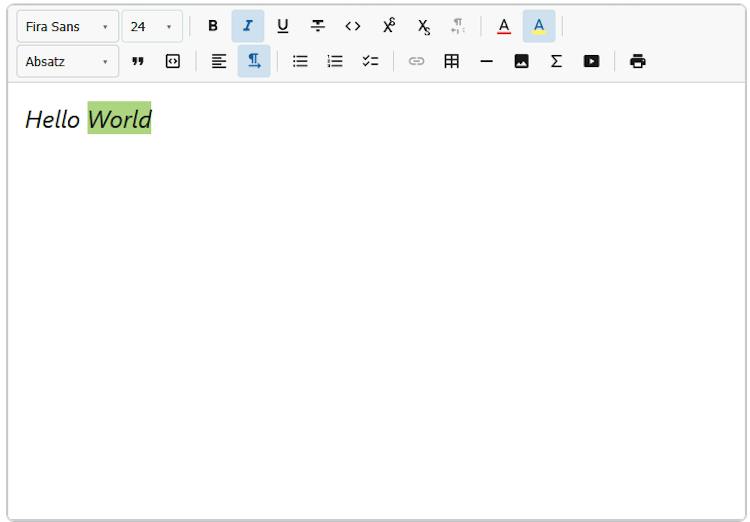Viewport: 750px width, 522px height.
Task: Toggle left-to-right text direction
Action: [x=254, y=61]
